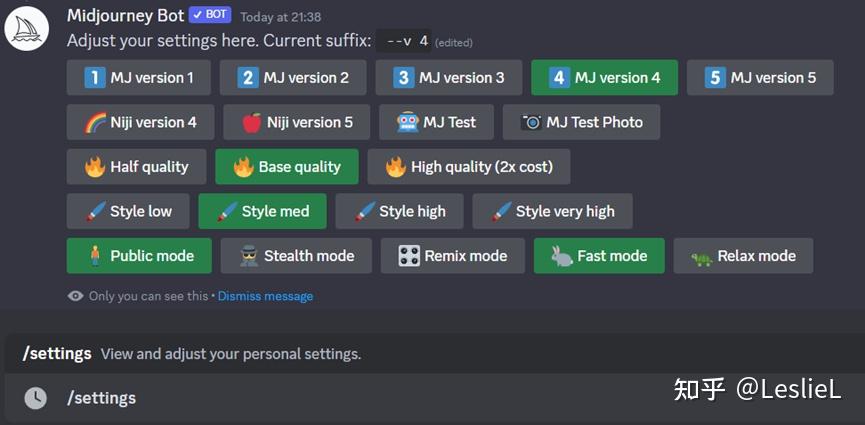The width and height of the screenshot is (865, 425).
Task: Click the clock icon beside /settings
Action: [35, 398]
